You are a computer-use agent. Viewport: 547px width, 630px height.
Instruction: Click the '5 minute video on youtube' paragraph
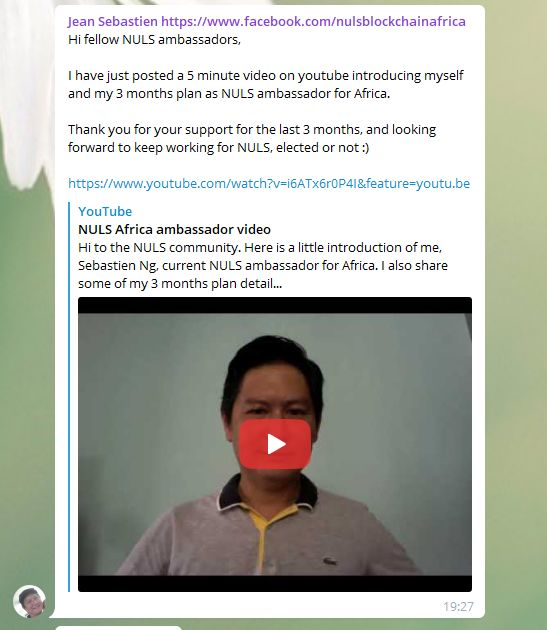click(x=266, y=84)
